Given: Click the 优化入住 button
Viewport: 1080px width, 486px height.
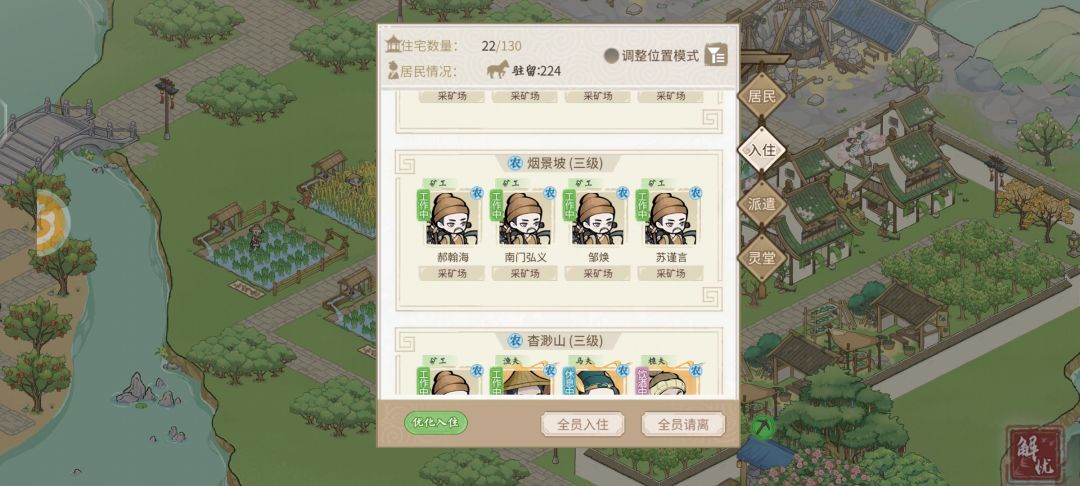Looking at the screenshot, I should pos(436,423).
